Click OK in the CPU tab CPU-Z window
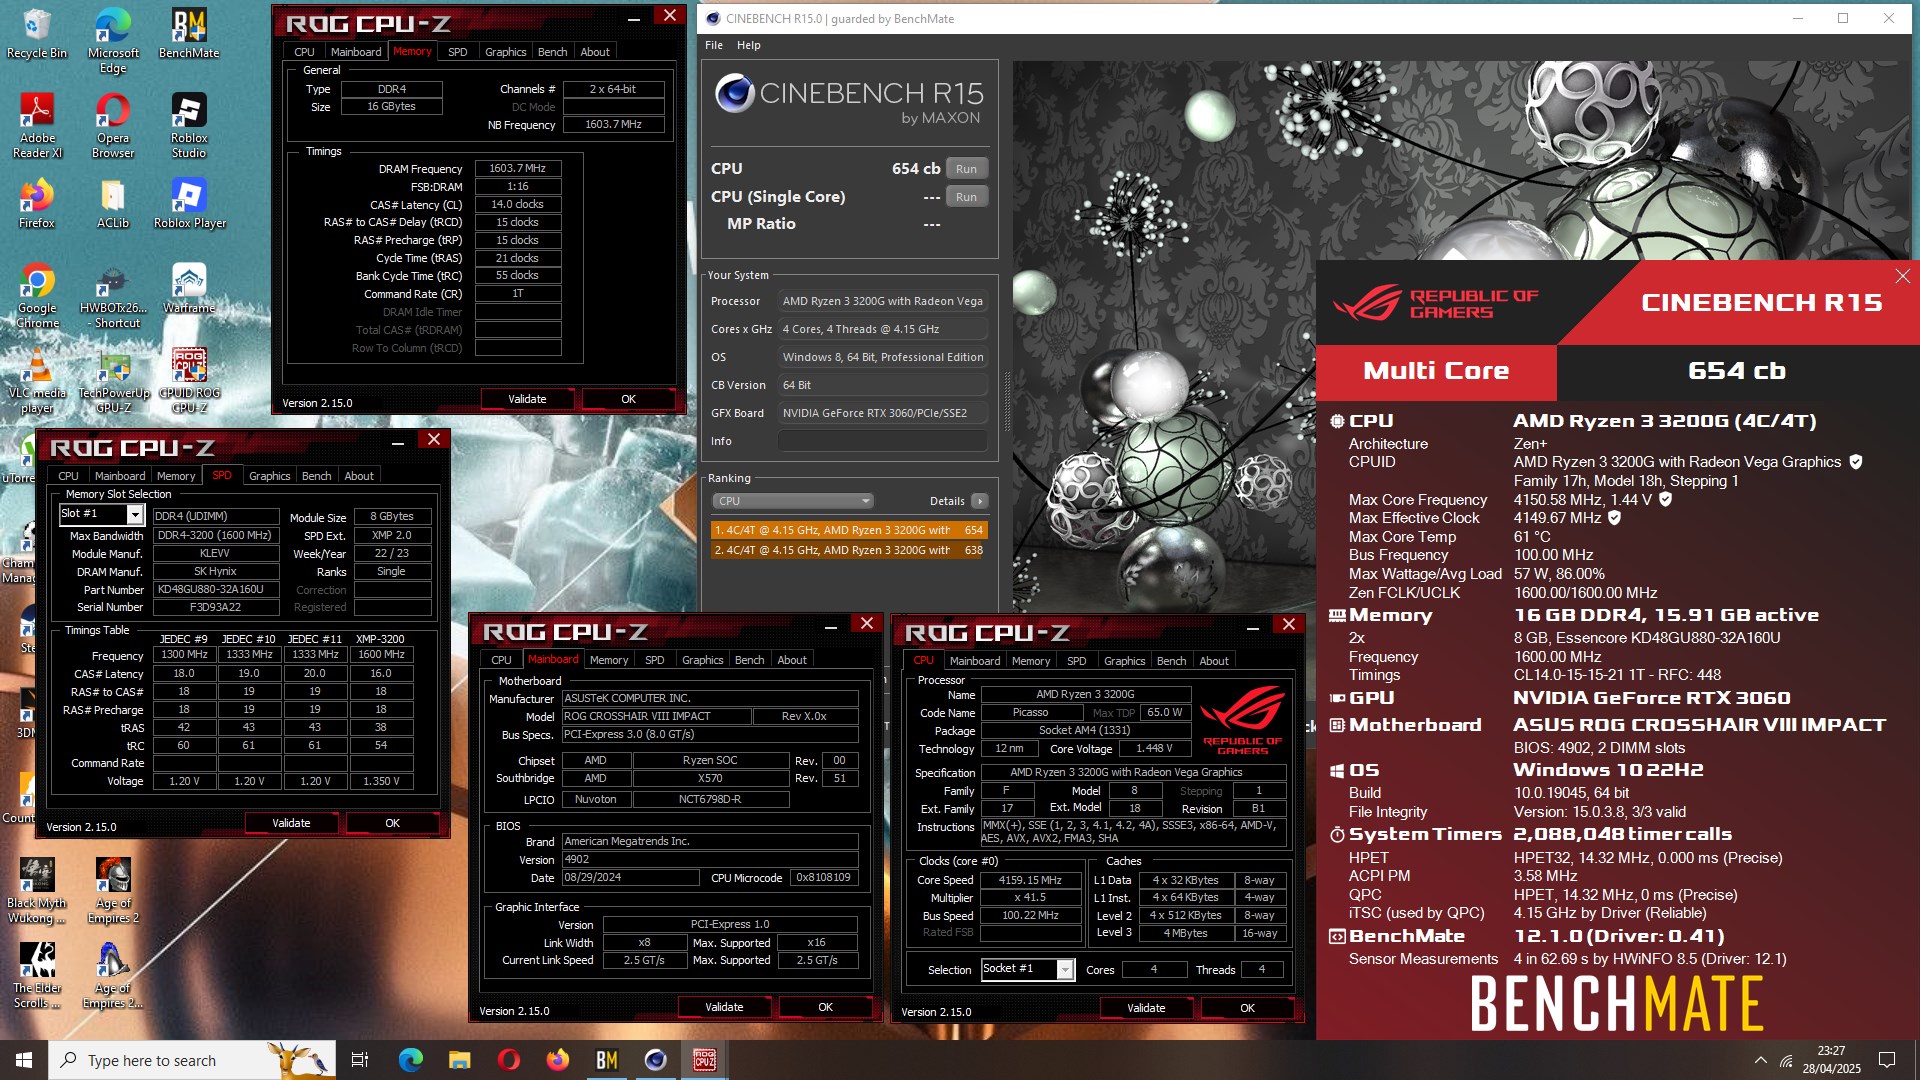Image resolution: width=1920 pixels, height=1080 pixels. (1247, 1008)
